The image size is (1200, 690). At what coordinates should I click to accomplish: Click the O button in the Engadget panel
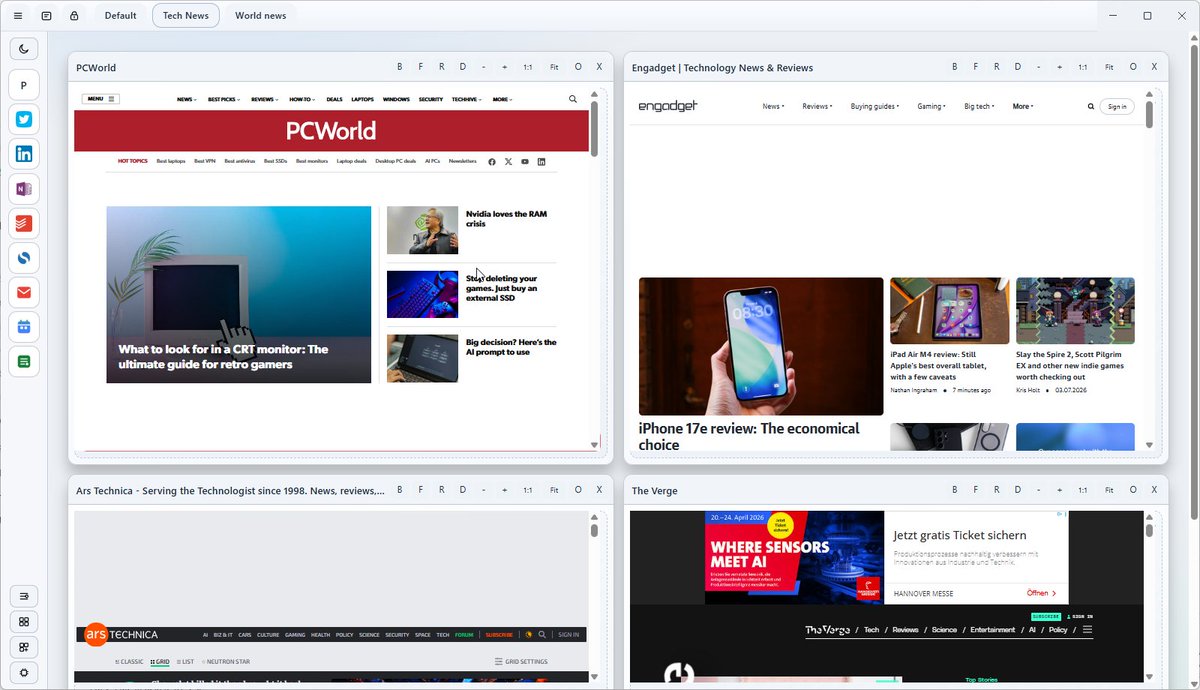coord(1133,67)
